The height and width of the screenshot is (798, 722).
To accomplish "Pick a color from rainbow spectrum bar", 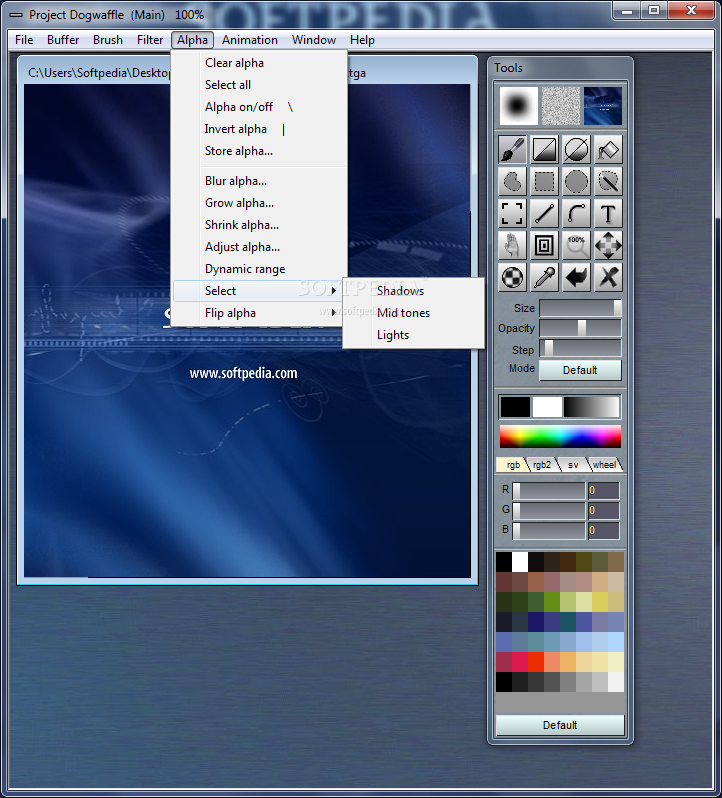I will tap(560, 437).
